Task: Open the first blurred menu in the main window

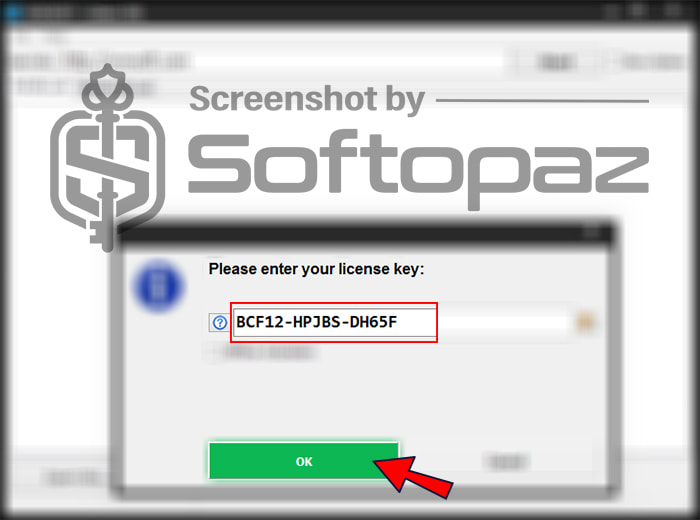Action: (x=24, y=38)
